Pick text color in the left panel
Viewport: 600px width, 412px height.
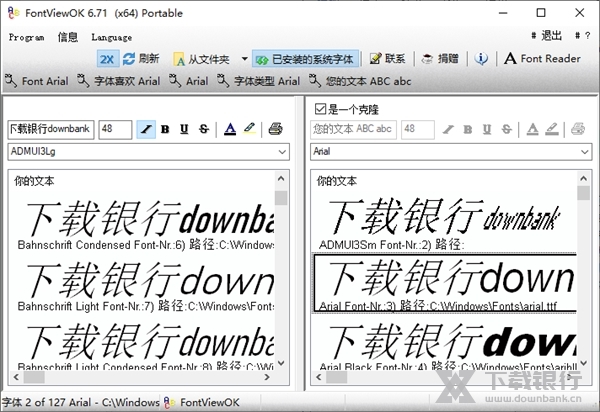[230, 129]
